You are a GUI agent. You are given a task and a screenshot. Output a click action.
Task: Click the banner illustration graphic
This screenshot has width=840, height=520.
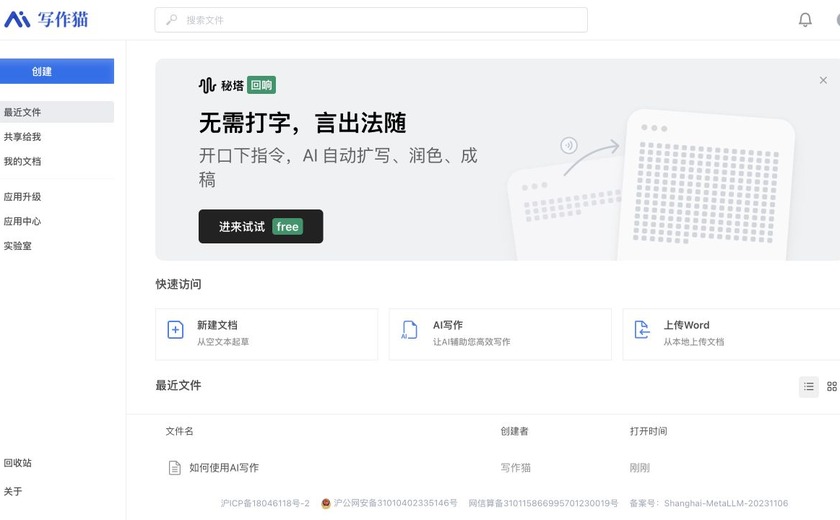coord(651,185)
